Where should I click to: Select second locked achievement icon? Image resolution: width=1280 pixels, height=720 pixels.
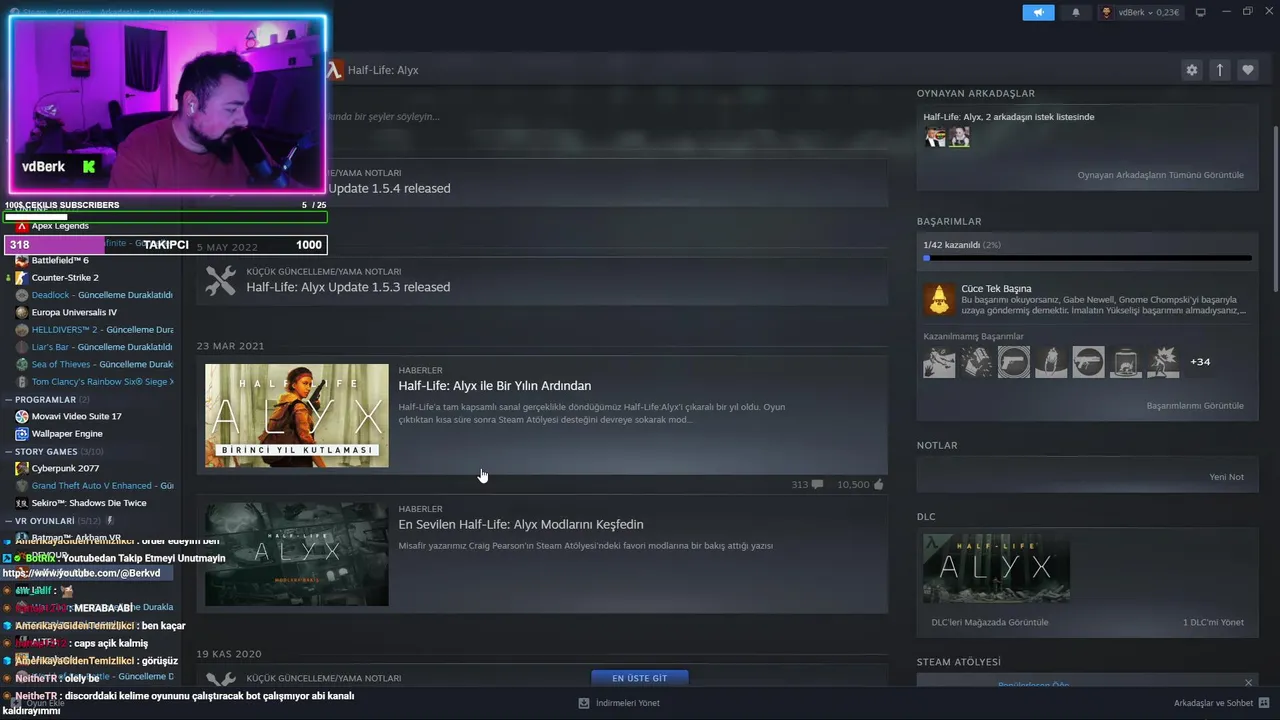[x=976, y=362]
